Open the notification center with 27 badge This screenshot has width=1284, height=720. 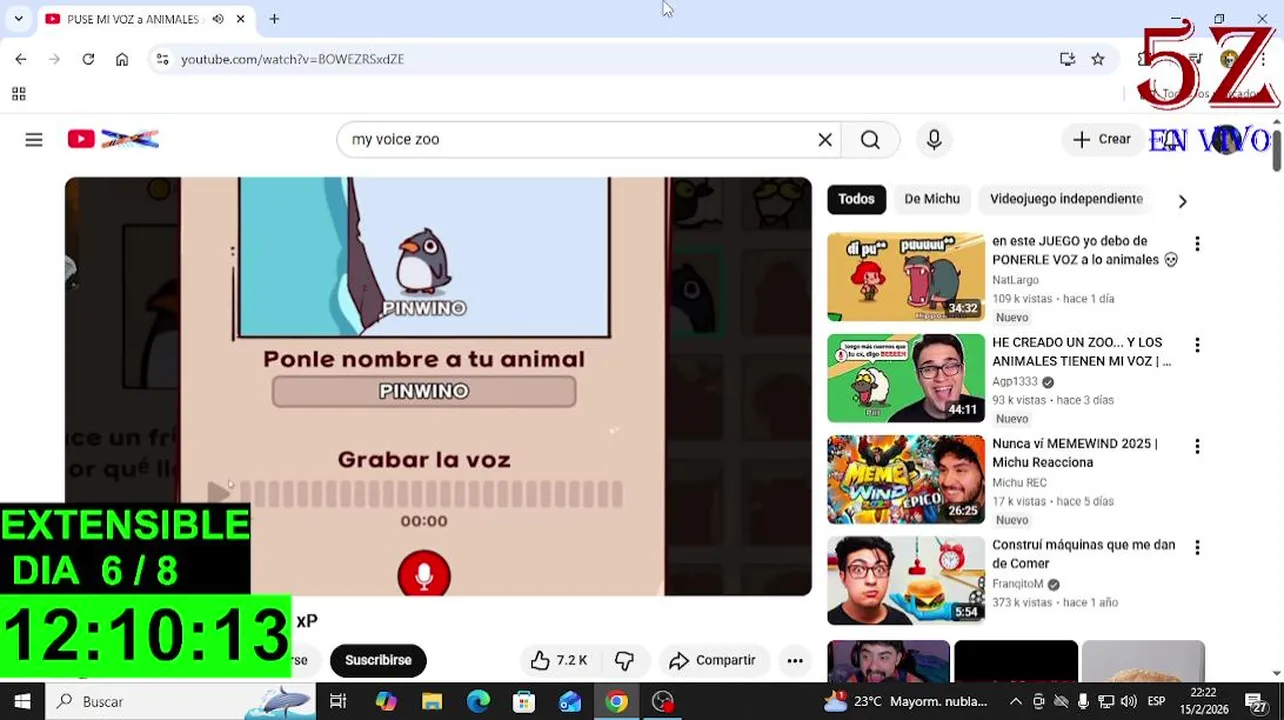[x=1257, y=702]
